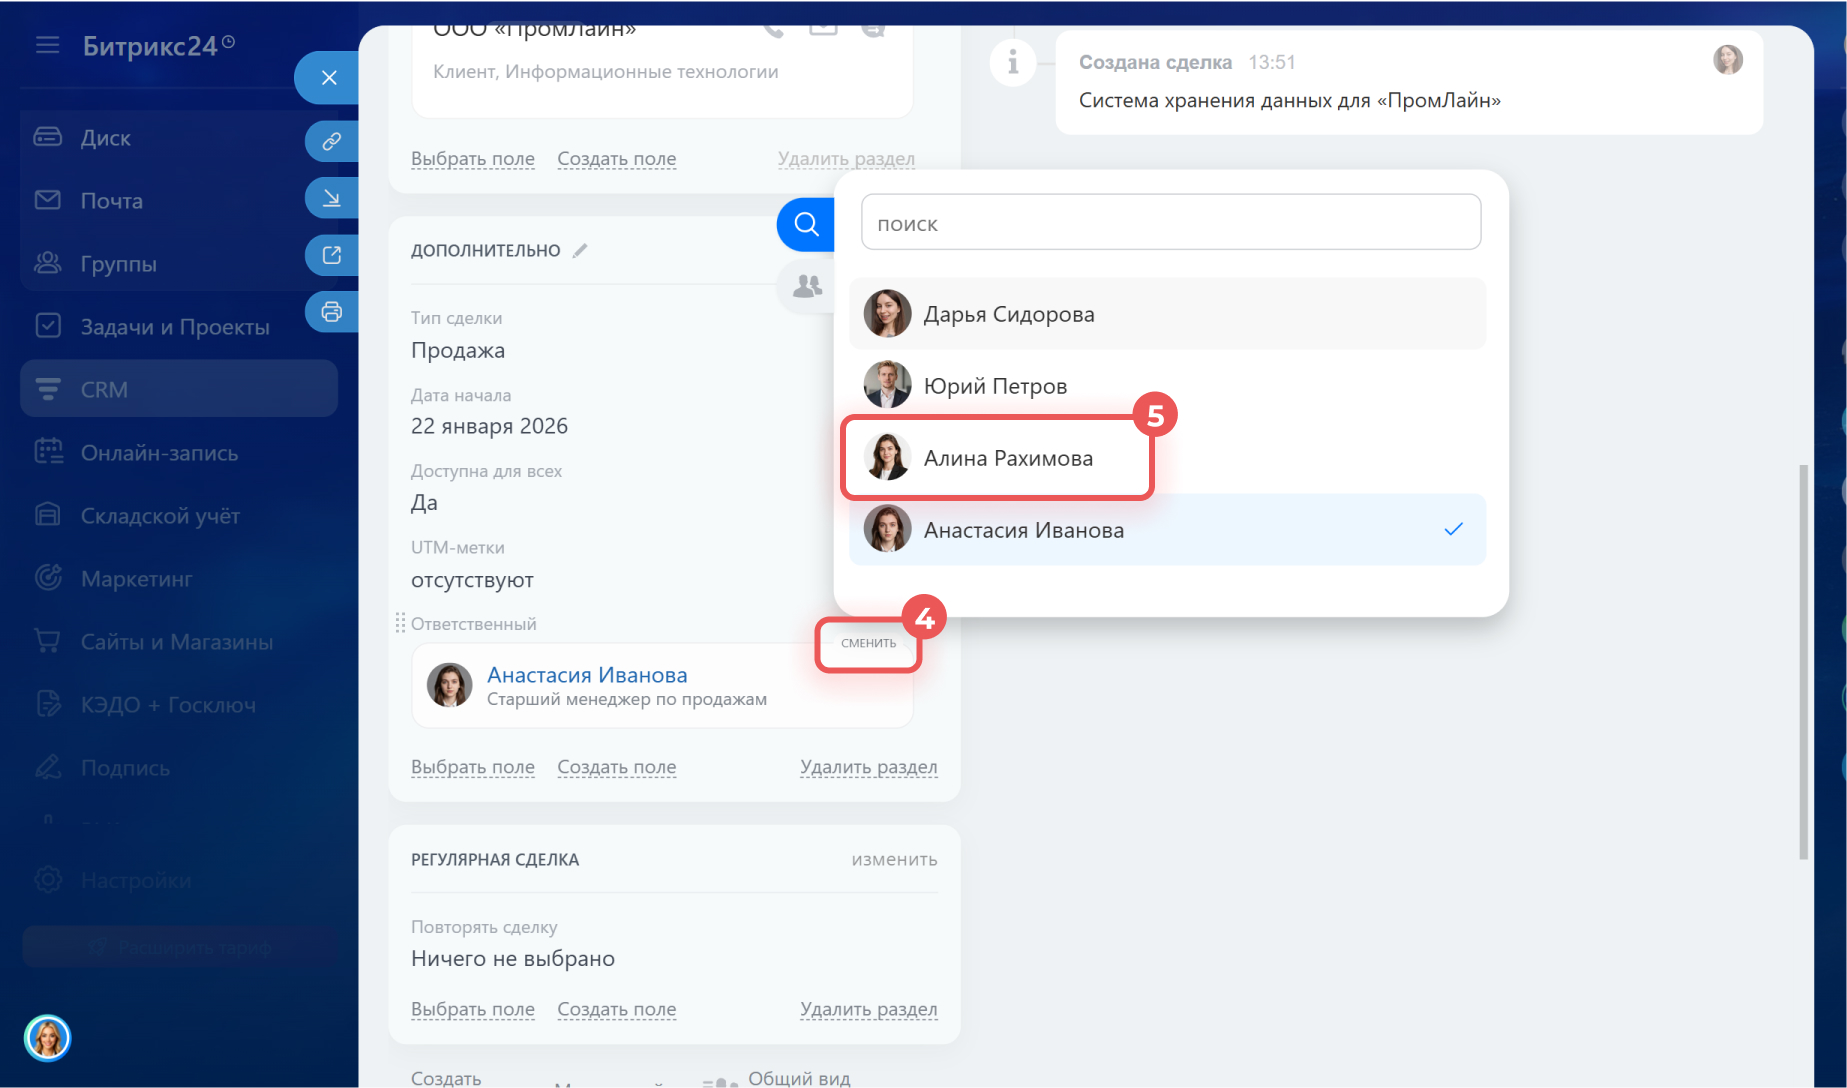Screen dimensions: 1847x1088
Task: Click the info icon in timeline
Action: point(1013,63)
